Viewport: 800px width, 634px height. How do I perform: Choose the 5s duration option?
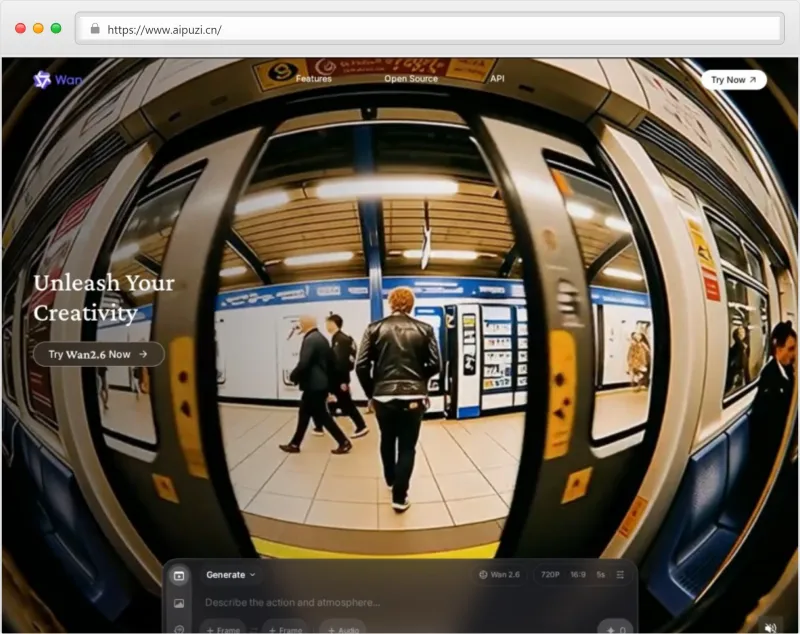coord(600,575)
